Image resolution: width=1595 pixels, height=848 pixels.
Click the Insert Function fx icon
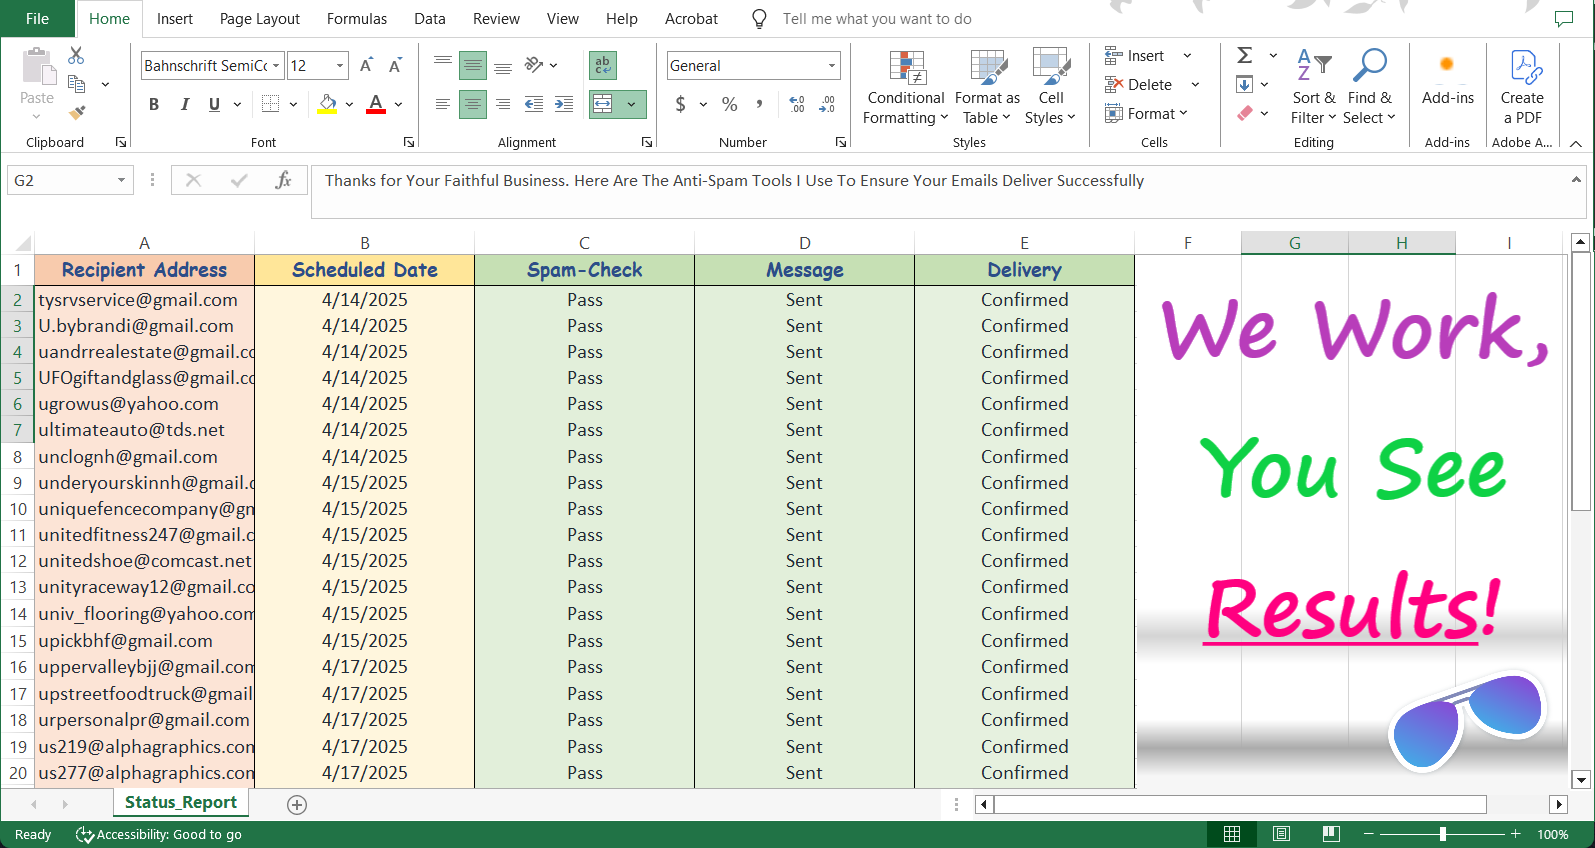[x=283, y=180]
